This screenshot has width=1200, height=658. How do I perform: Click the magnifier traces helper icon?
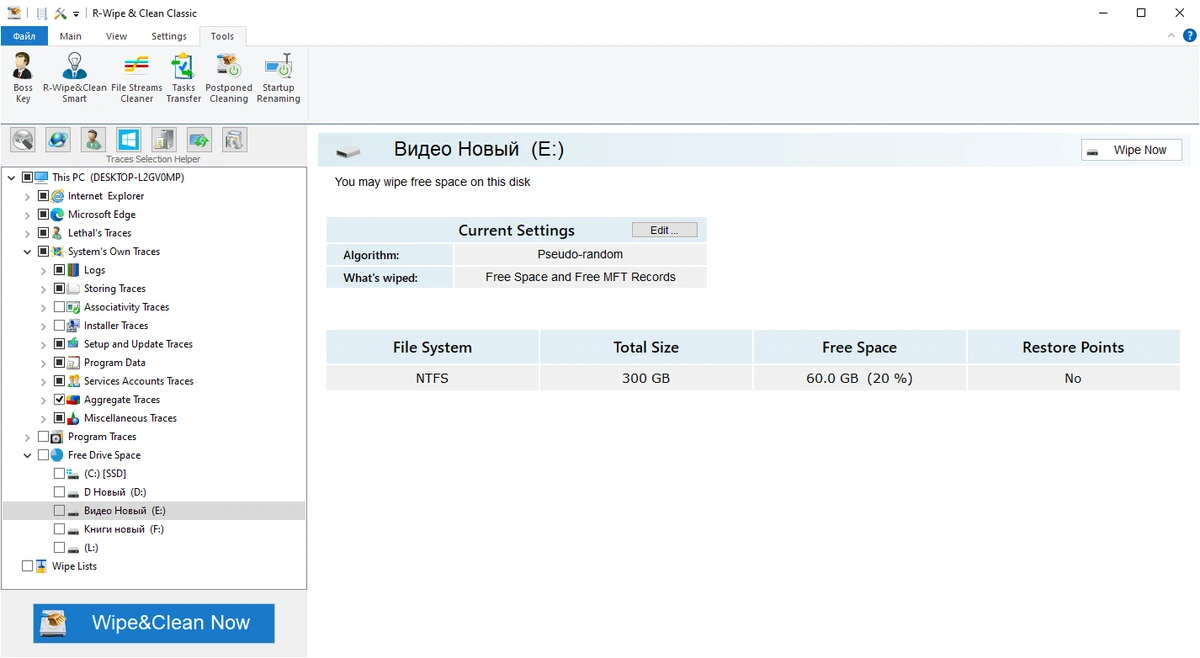point(23,139)
